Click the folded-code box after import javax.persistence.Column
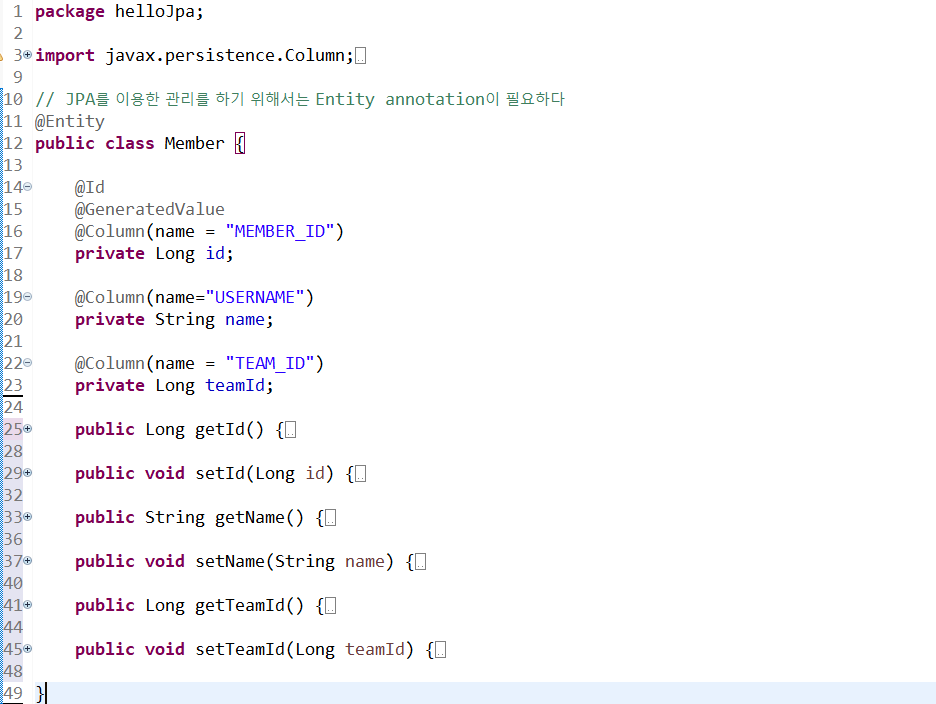The image size is (936, 704). click(361, 56)
